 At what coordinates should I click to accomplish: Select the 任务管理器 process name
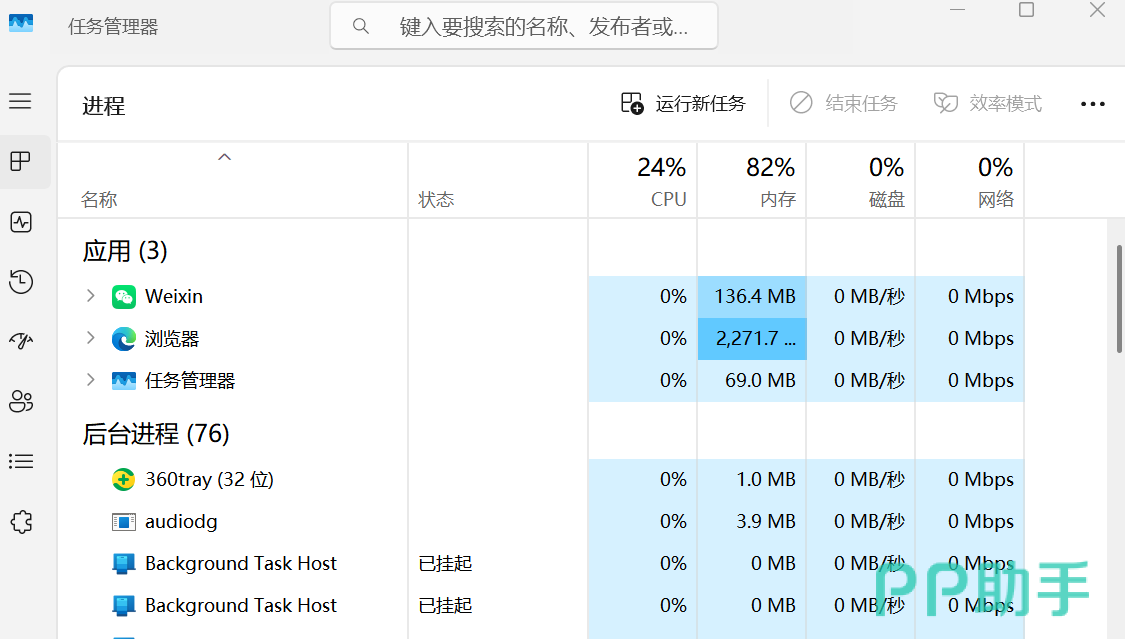pos(190,381)
